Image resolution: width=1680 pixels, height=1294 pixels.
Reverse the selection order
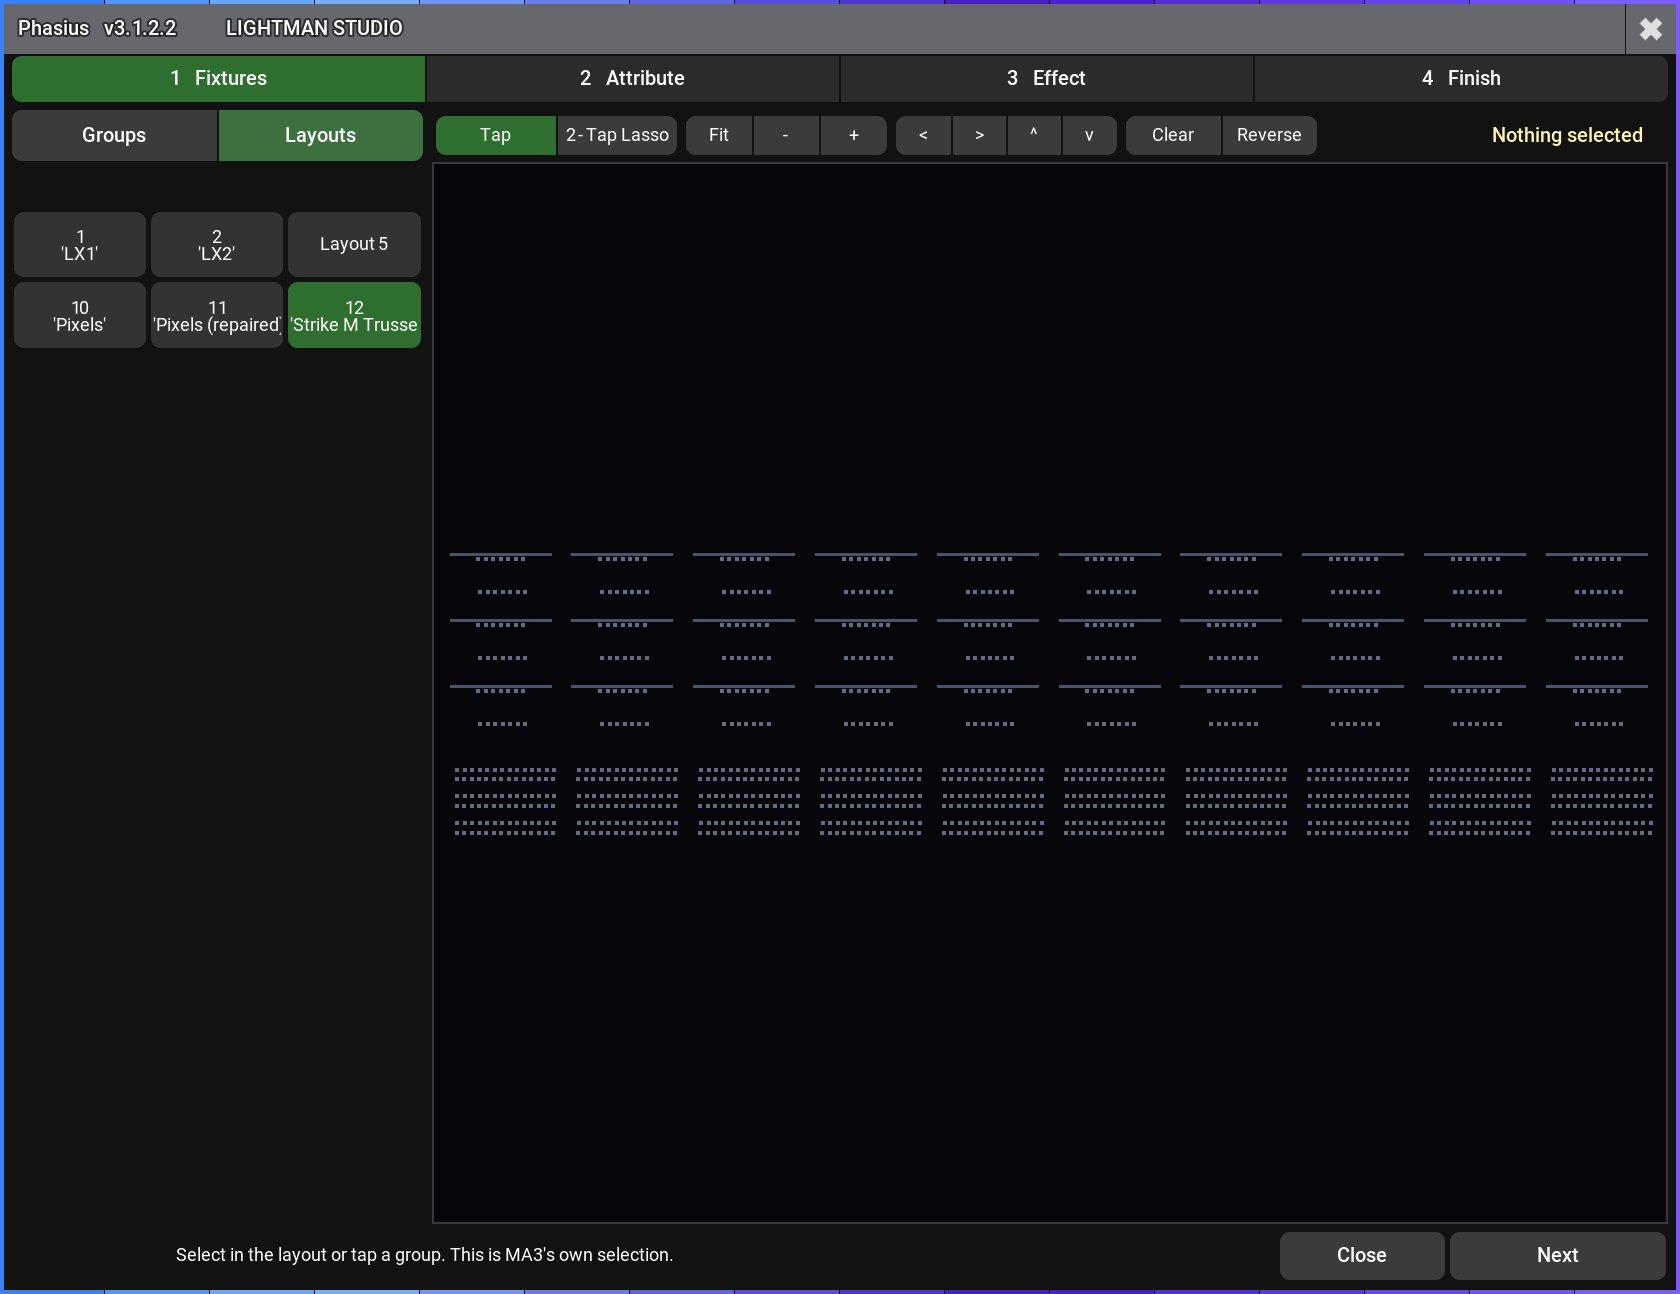click(1269, 135)
